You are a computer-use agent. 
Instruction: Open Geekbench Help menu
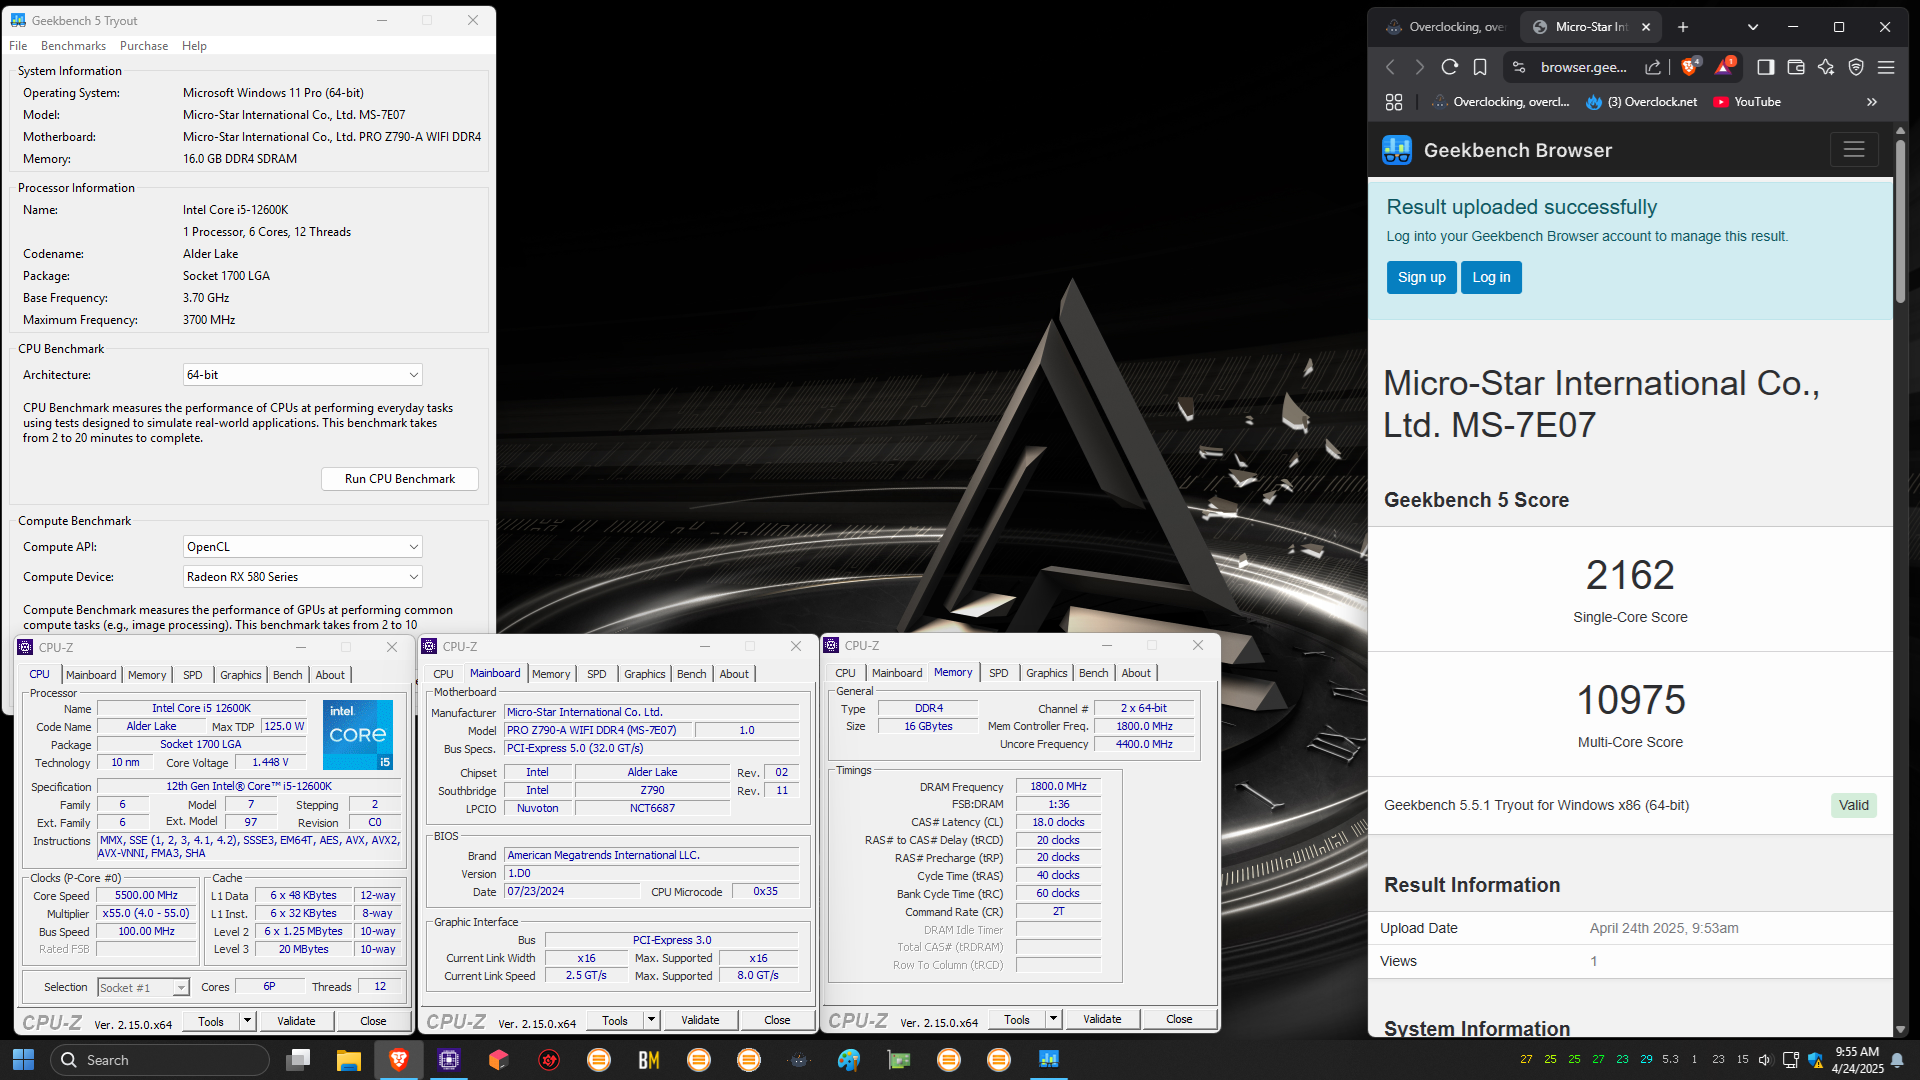click(x=194, y=46)
